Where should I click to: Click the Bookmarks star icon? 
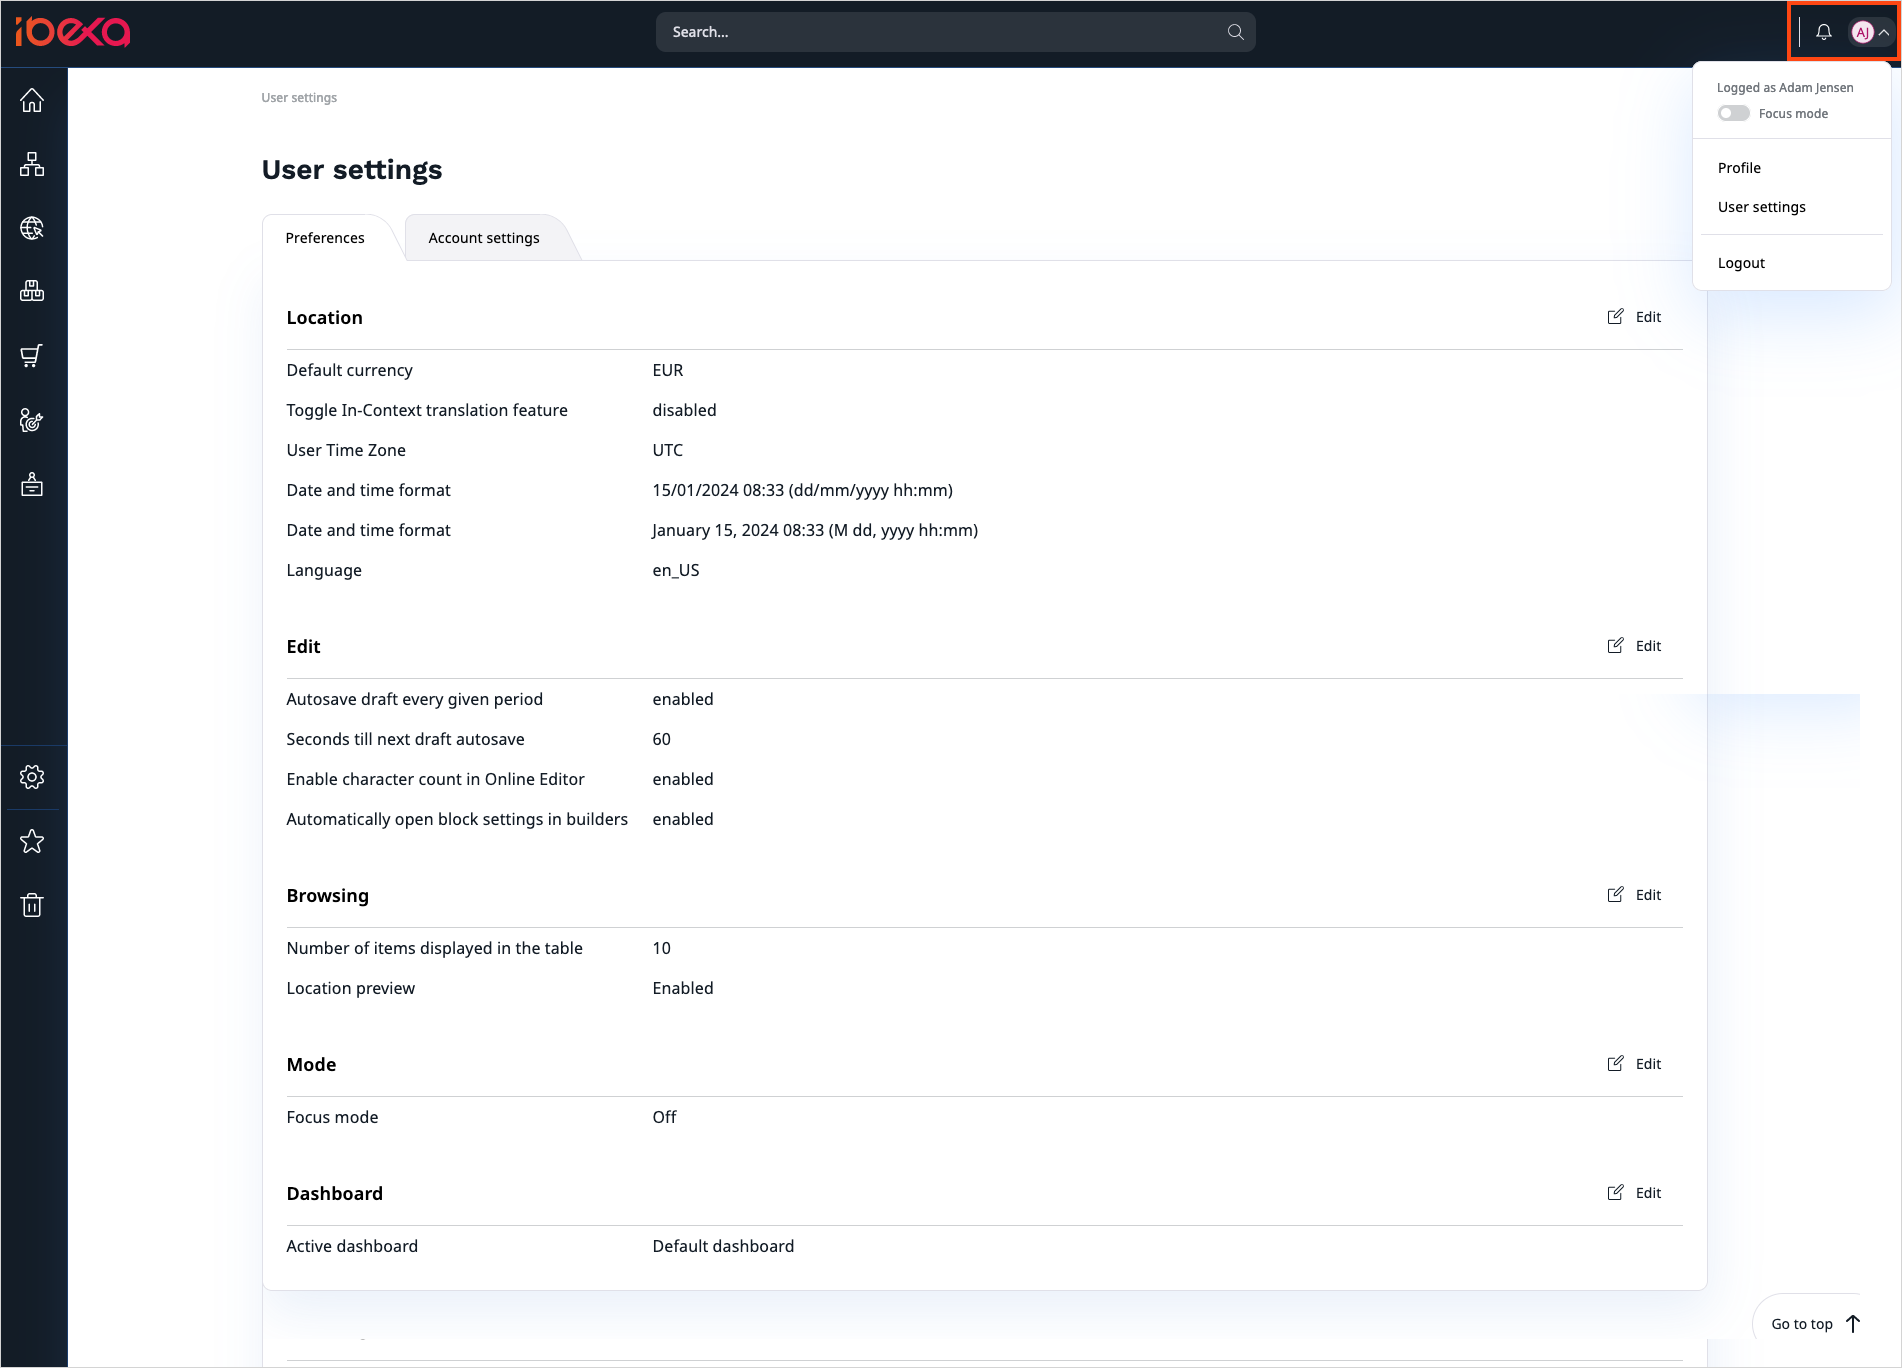tap(33, 841)
